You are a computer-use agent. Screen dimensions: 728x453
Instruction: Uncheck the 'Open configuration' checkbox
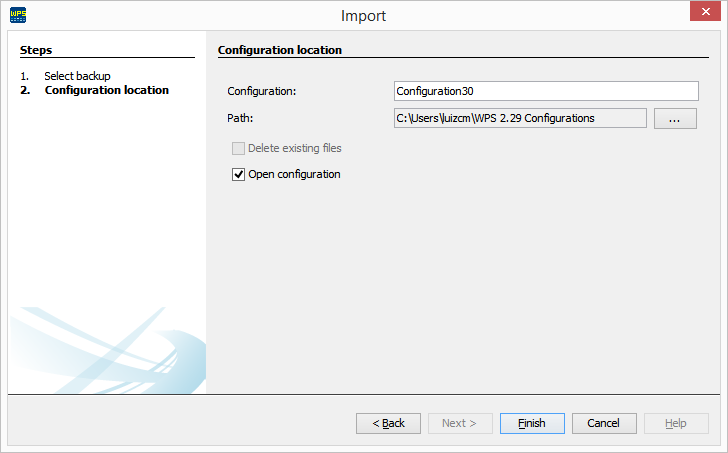click(238, 174)
